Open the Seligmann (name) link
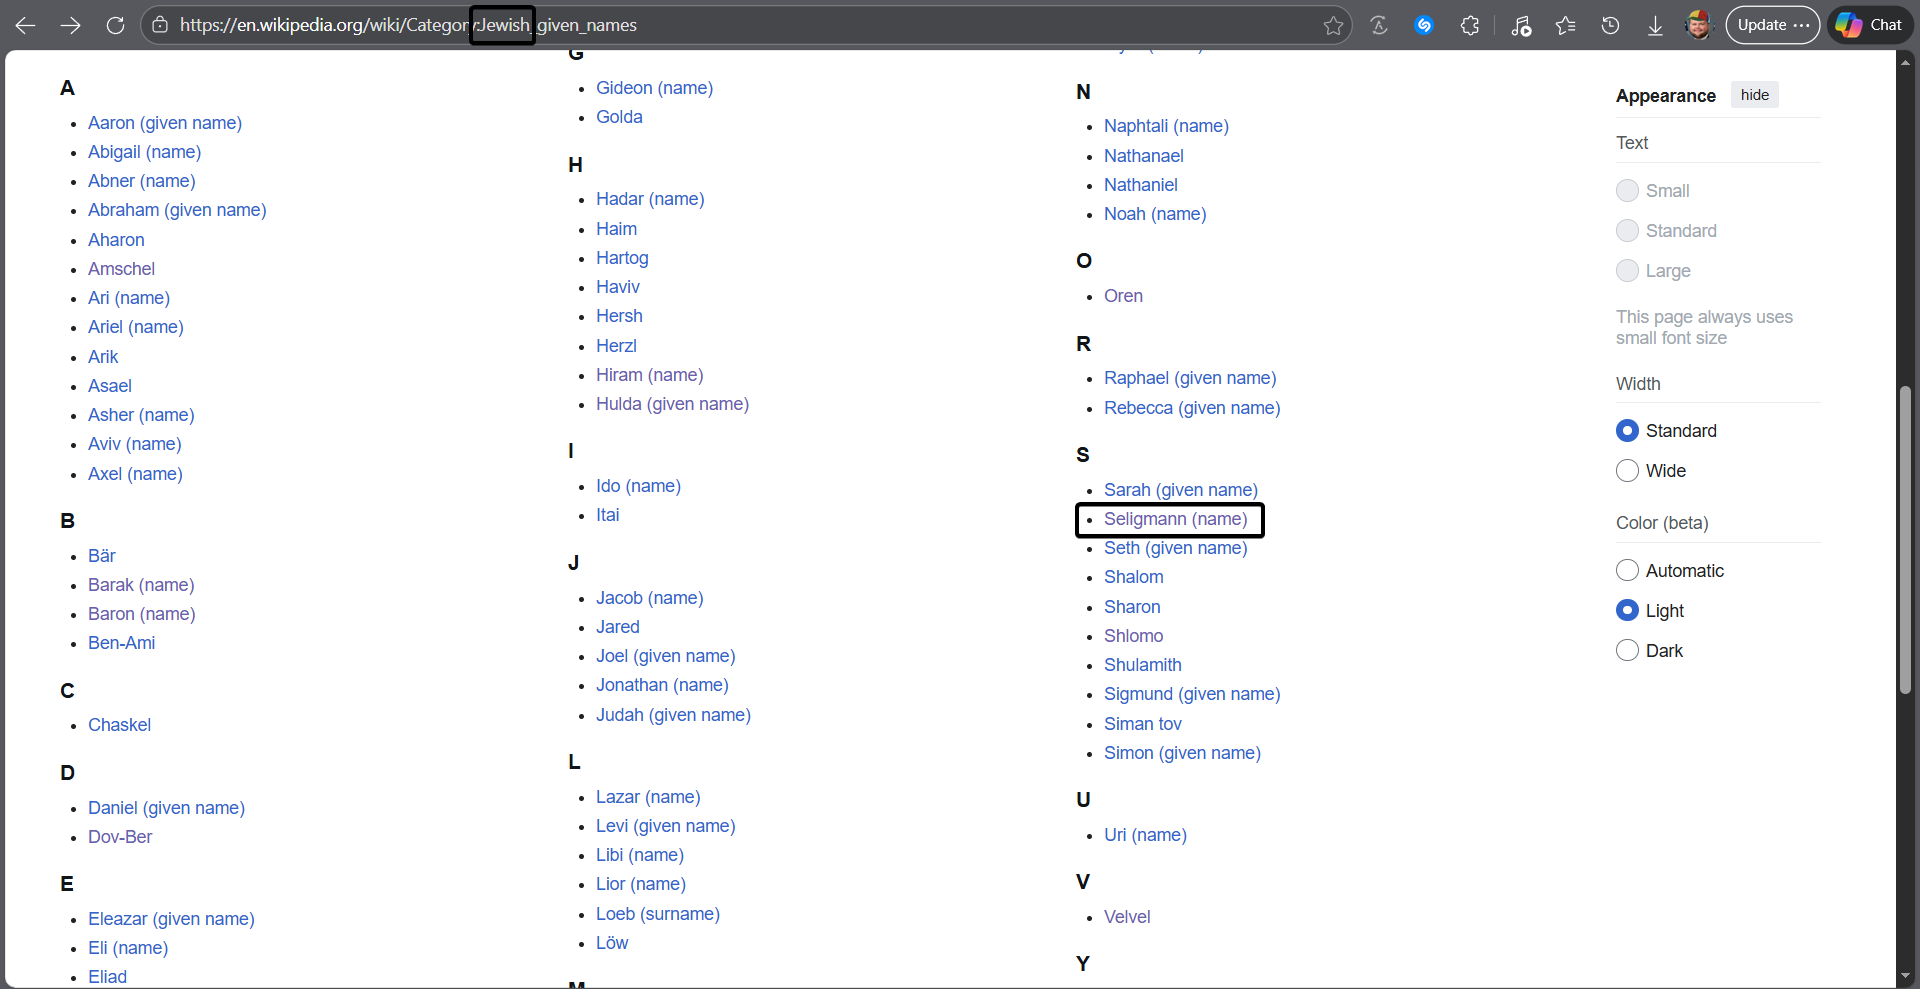Screen dimensions: 1920x989 point(1175,519)
